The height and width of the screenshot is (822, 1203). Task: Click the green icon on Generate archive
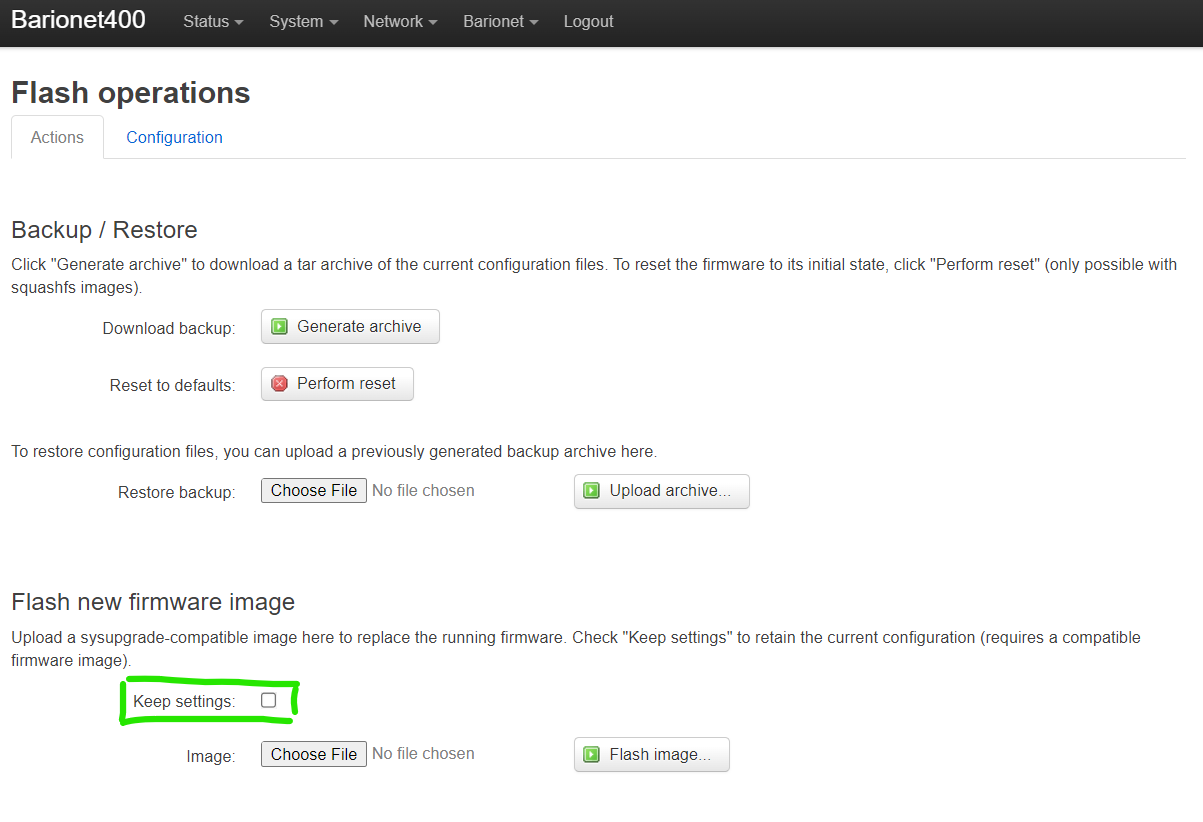pyautogui.click(x=280, y=327)
